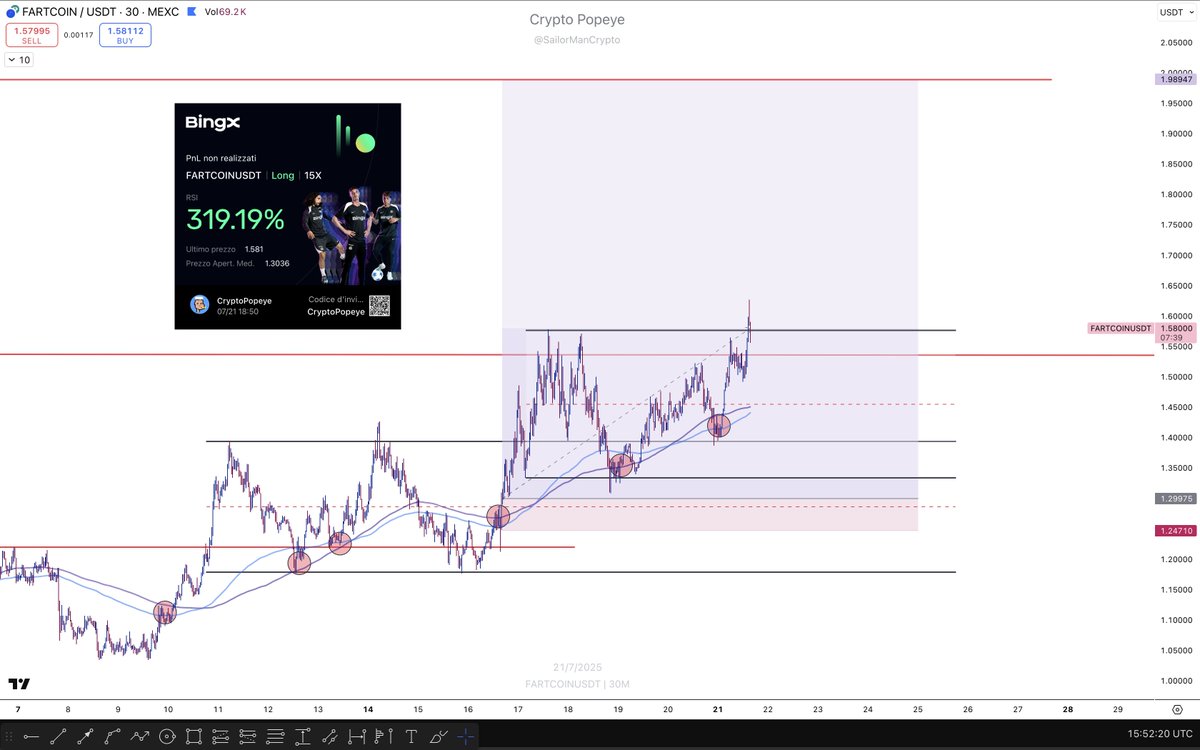
Task: Select the three-point path drawing tool
Action: point(112,737)
